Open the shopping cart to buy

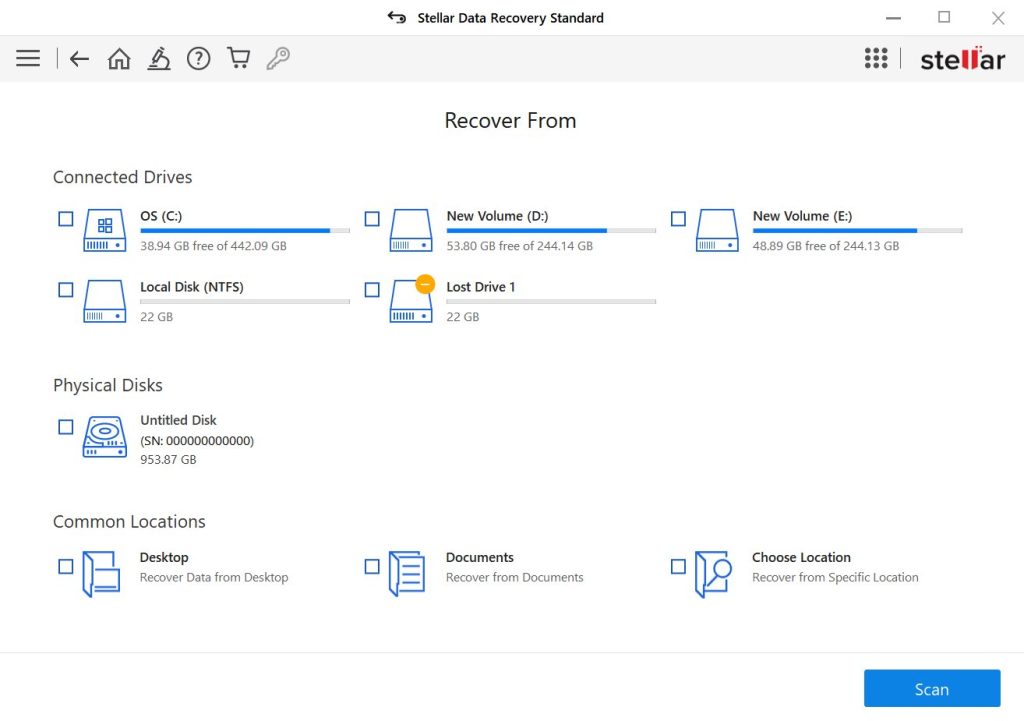point(238,58)
